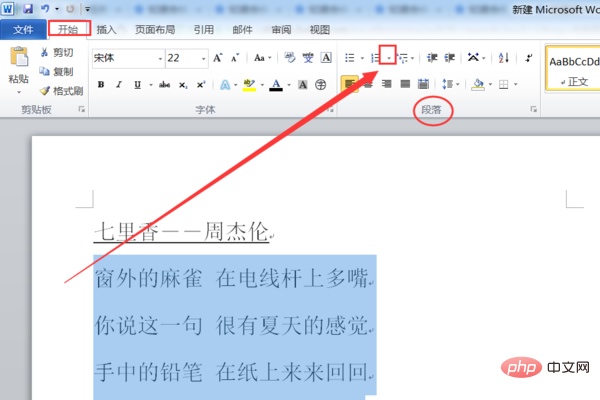Open the numbering list dropdown arrow

(389, 59)
